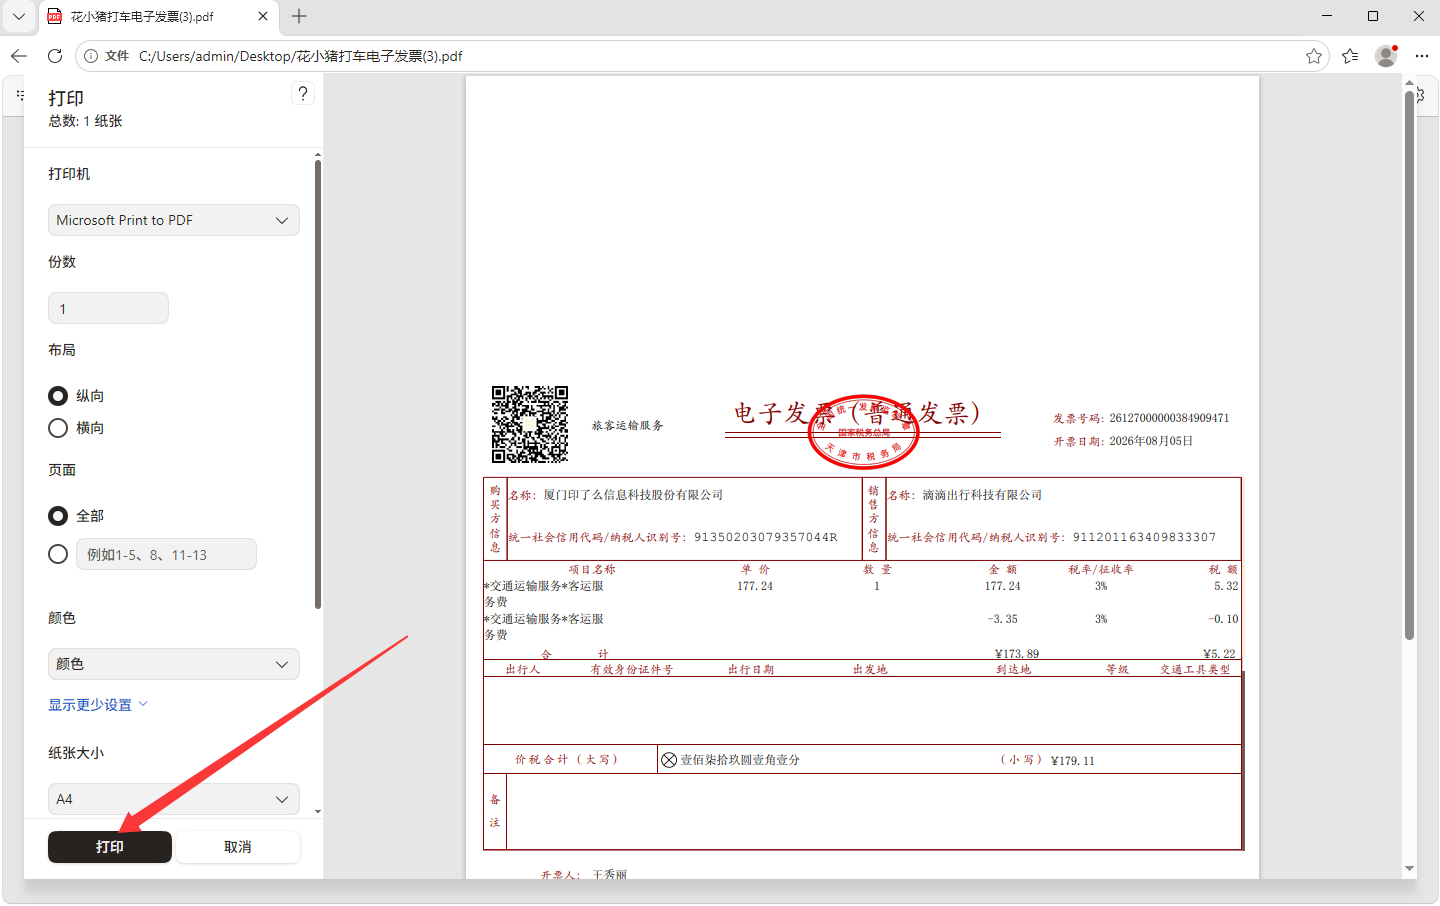Select 纵向 portrait layout

[x=58, y=396]
